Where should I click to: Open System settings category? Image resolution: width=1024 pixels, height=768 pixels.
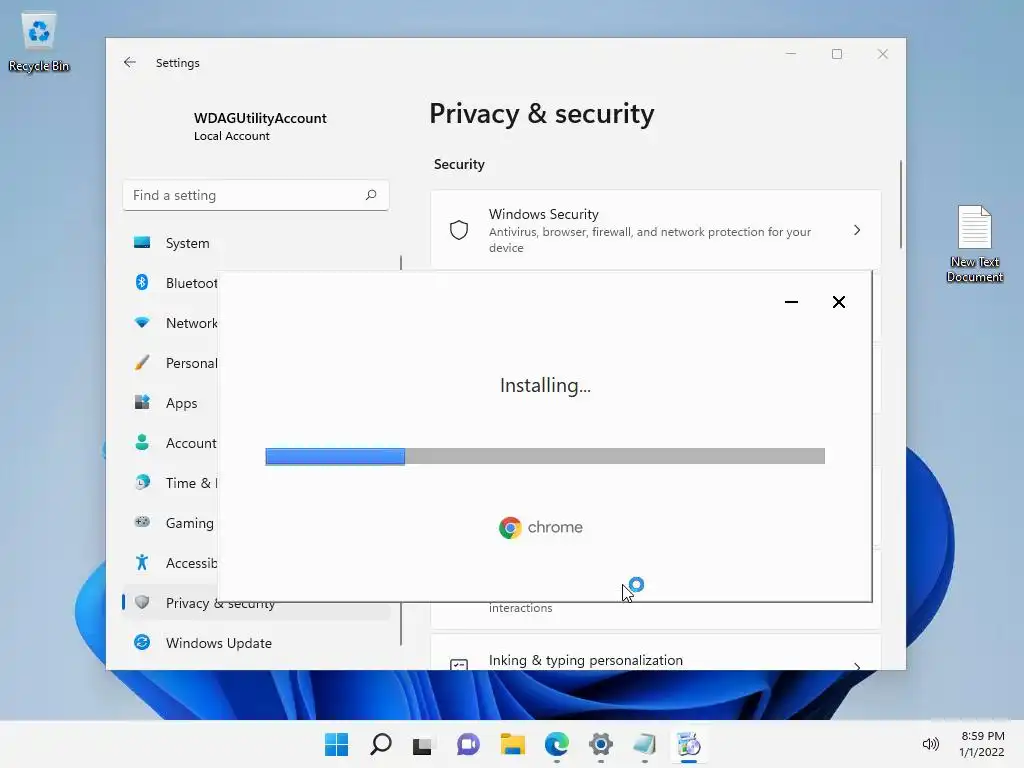point(256,243)
